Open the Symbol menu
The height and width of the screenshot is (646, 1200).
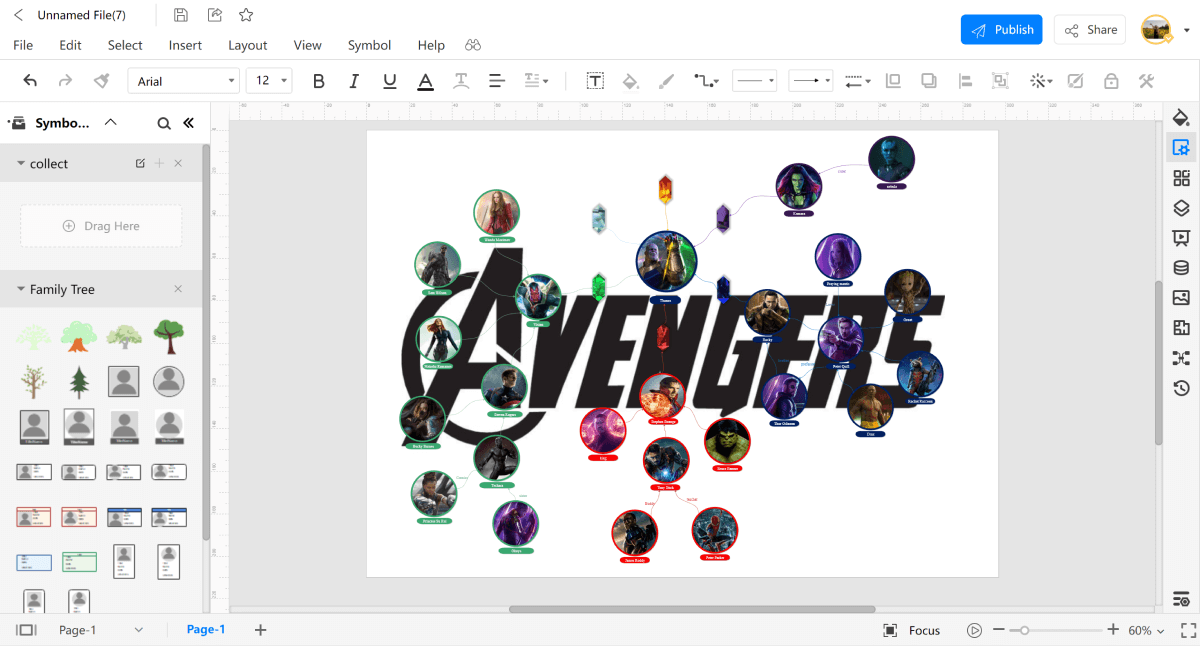[x=369, y=45]
